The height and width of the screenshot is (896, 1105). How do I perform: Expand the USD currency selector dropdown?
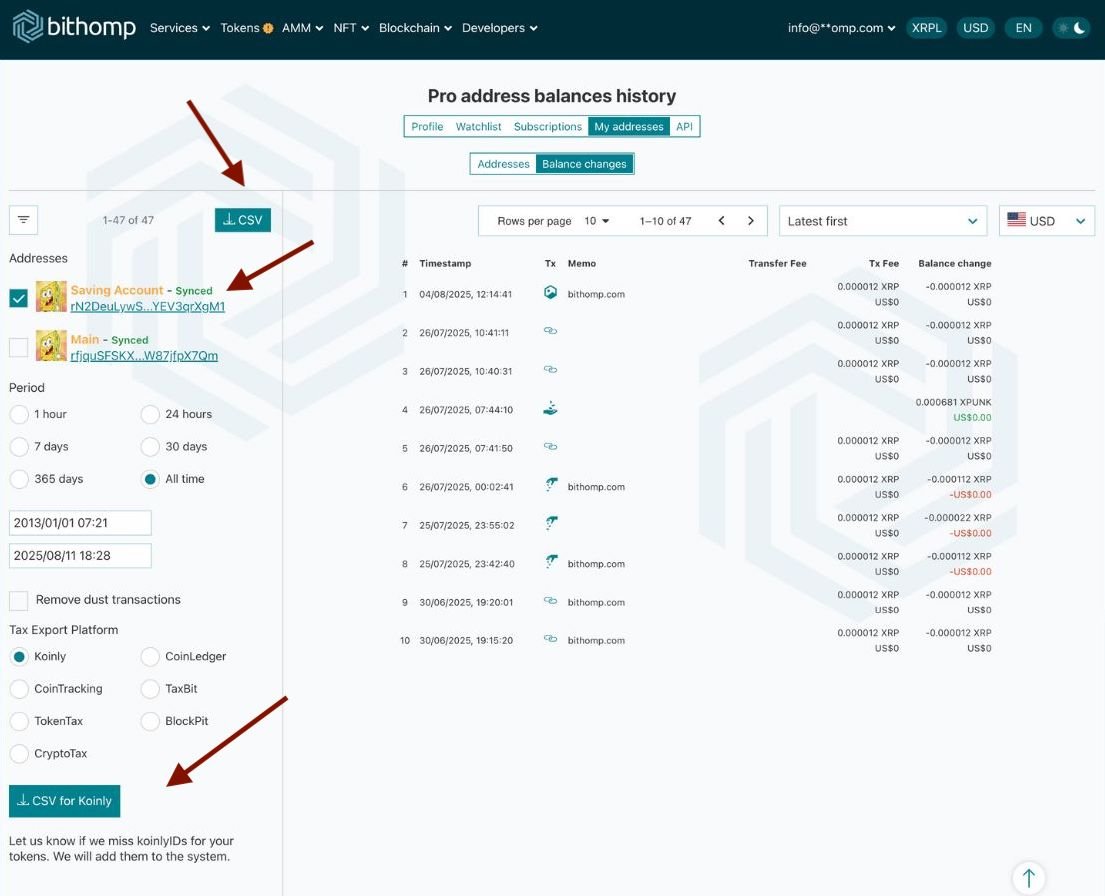tap(1046, 221)
